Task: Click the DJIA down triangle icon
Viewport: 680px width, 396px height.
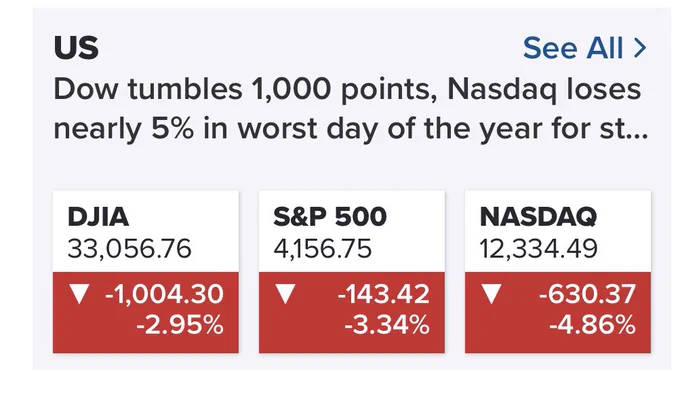Action: pos(79,294)
